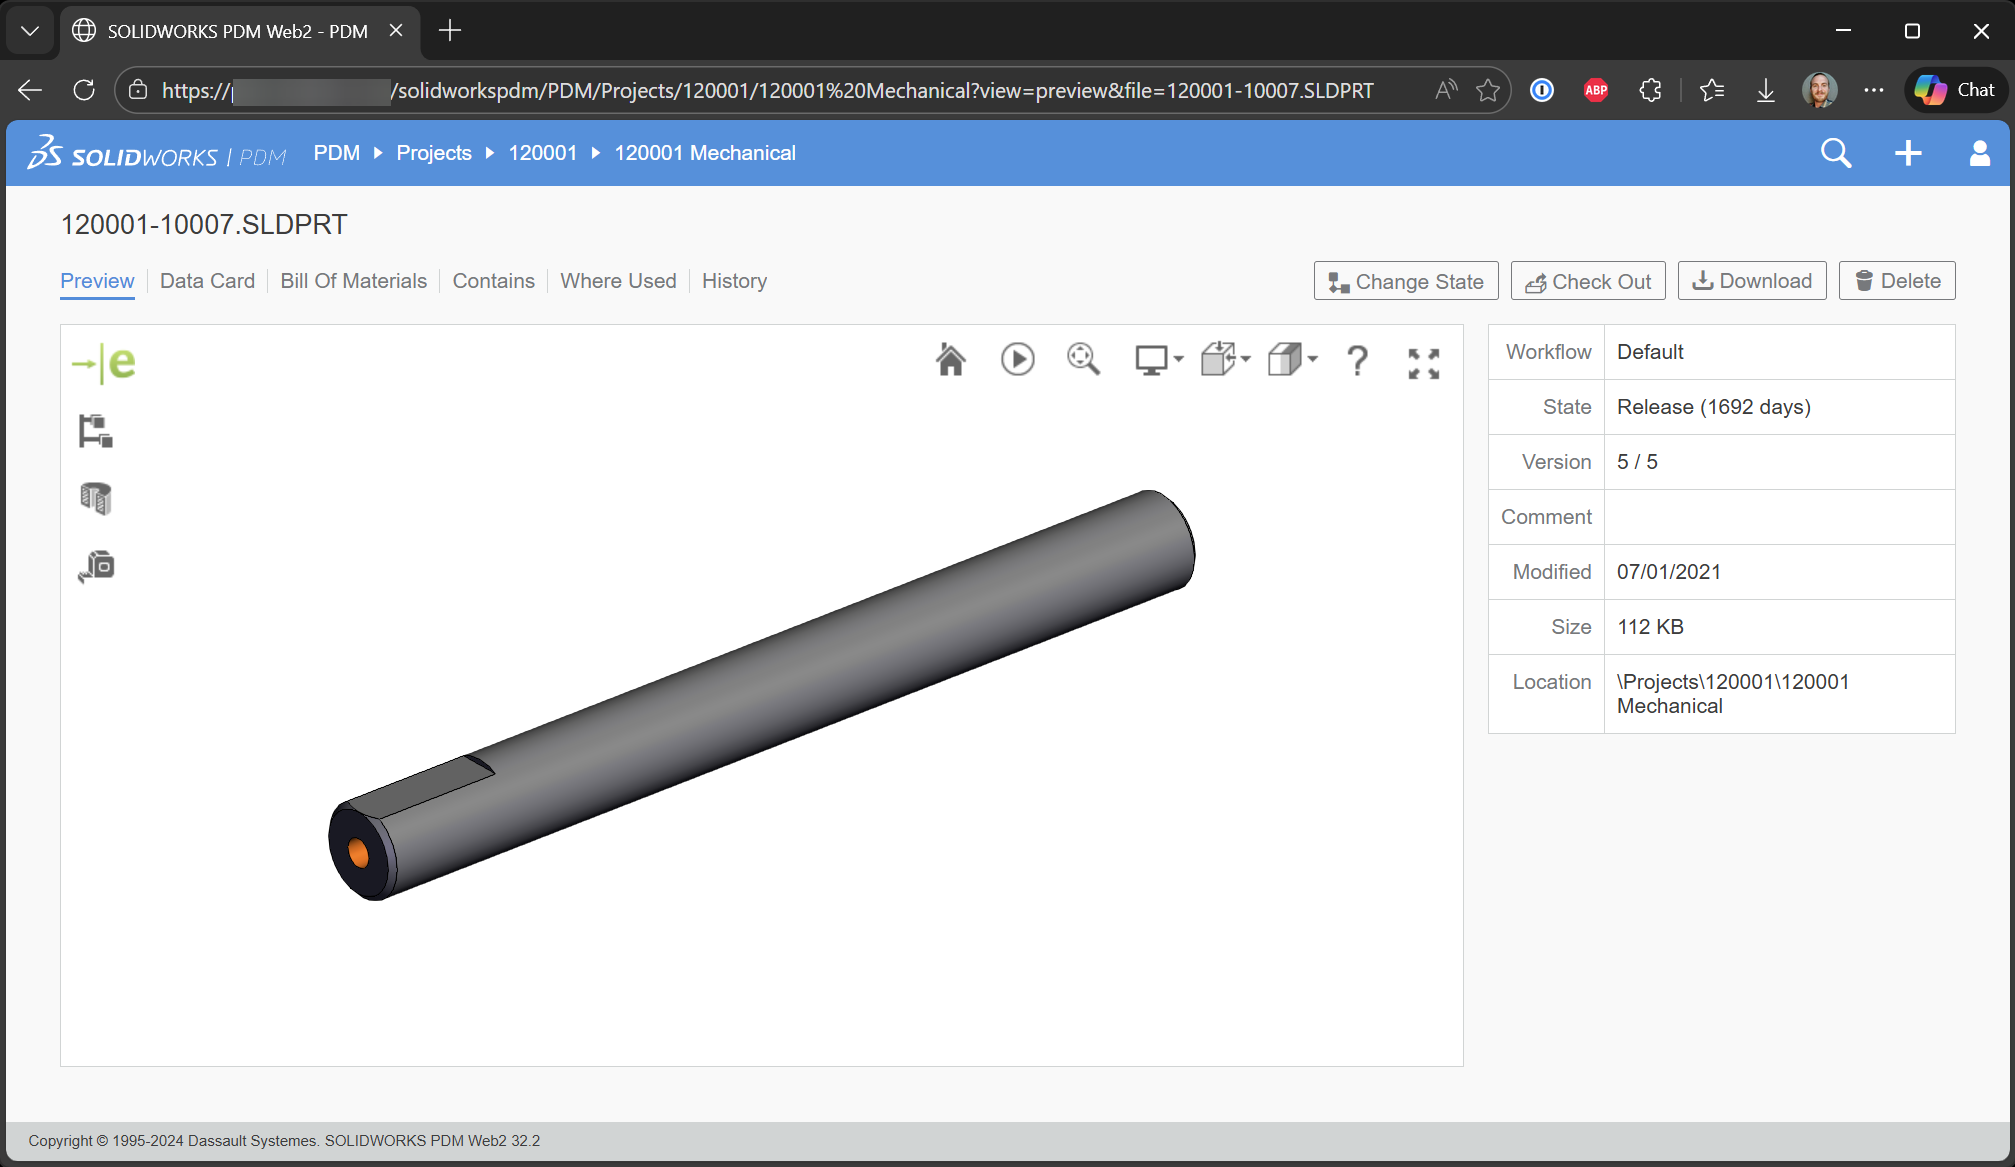The width and height of the screenshot is (2015, 1167).
Task: Open the Components tree icon in left sidebar
Action: click(x=96, y=431)
